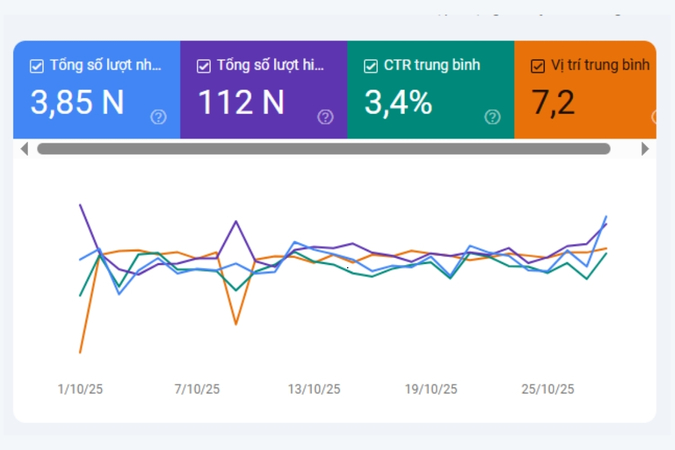Click the Vị trí trung bình card title

pyautogui.click(x=601, y=65)
